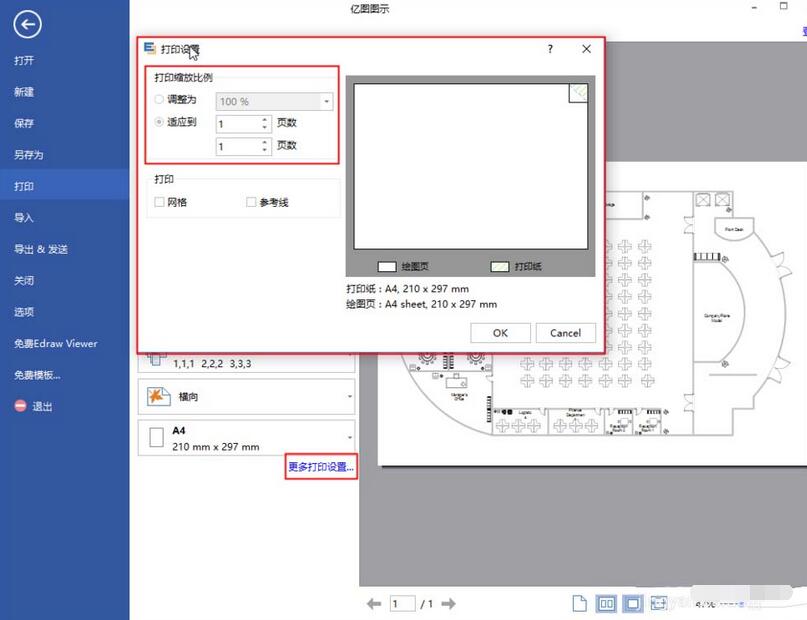The width and height of the screenshot is (807, 620).
Task: Enable the 网格 checkbox
Action: 160,202
